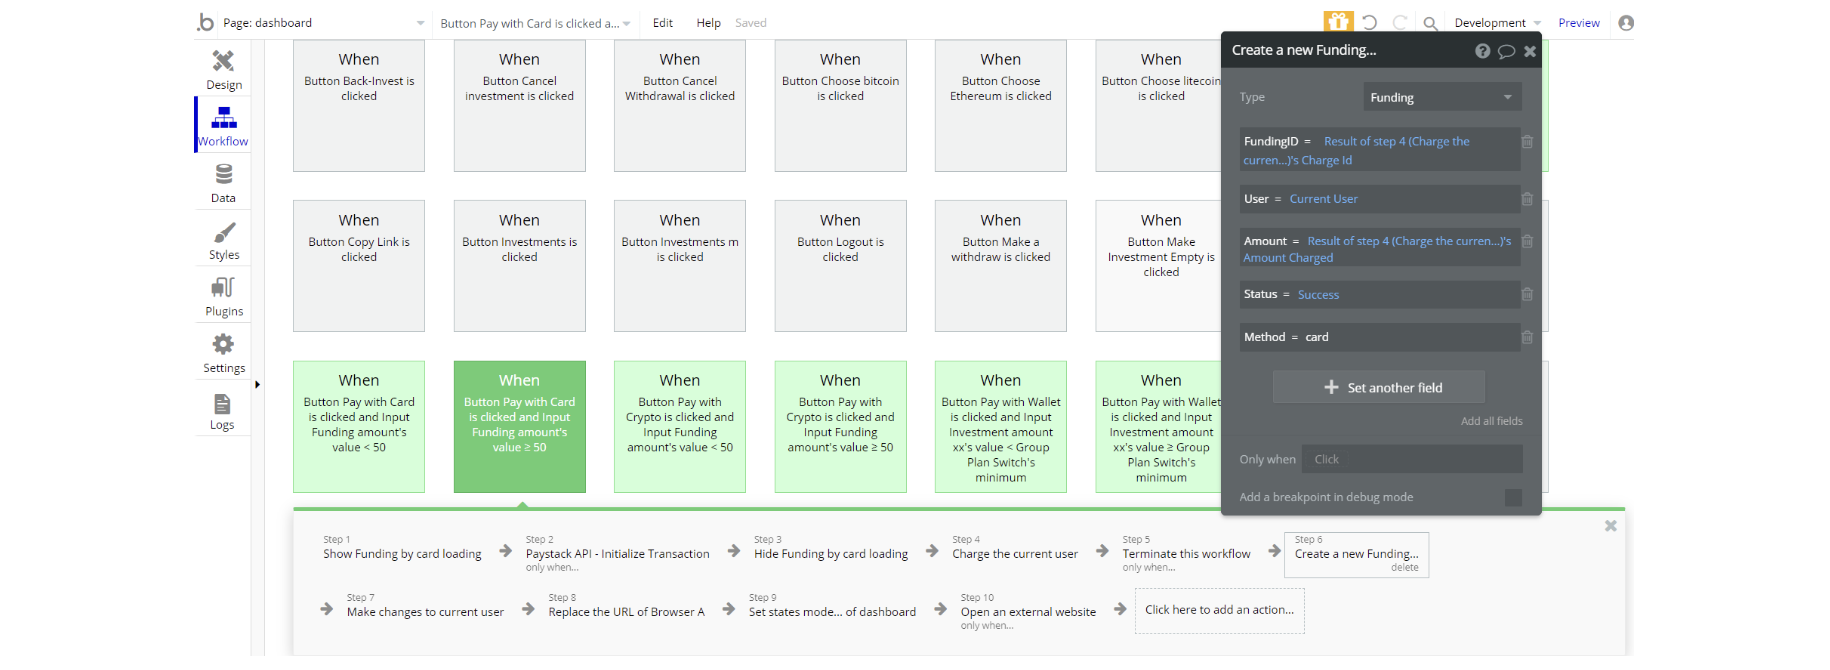
Task: Click the Set another field button
Action: tap(1378, 387)
